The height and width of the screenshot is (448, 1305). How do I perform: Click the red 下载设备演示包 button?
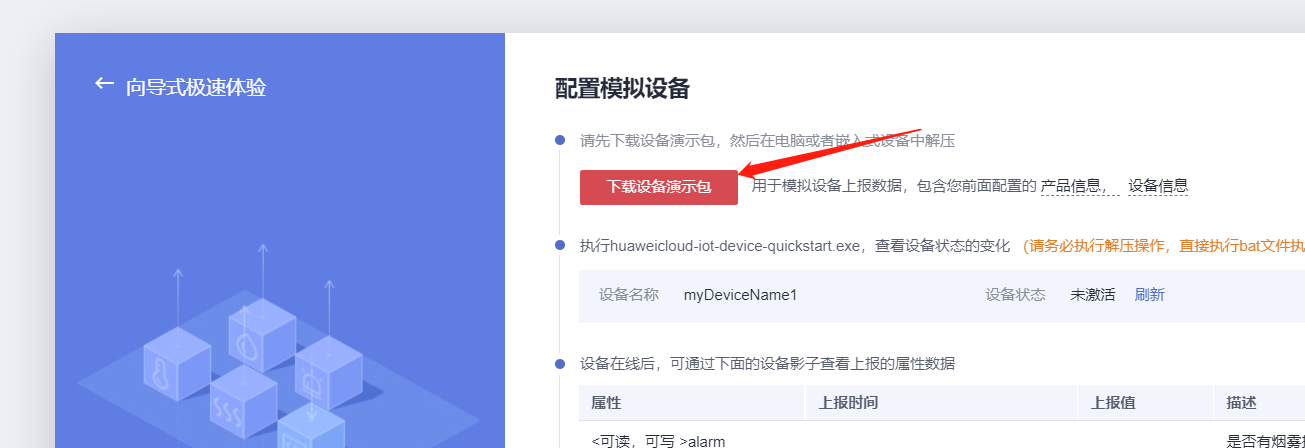(x=659, y=187)
